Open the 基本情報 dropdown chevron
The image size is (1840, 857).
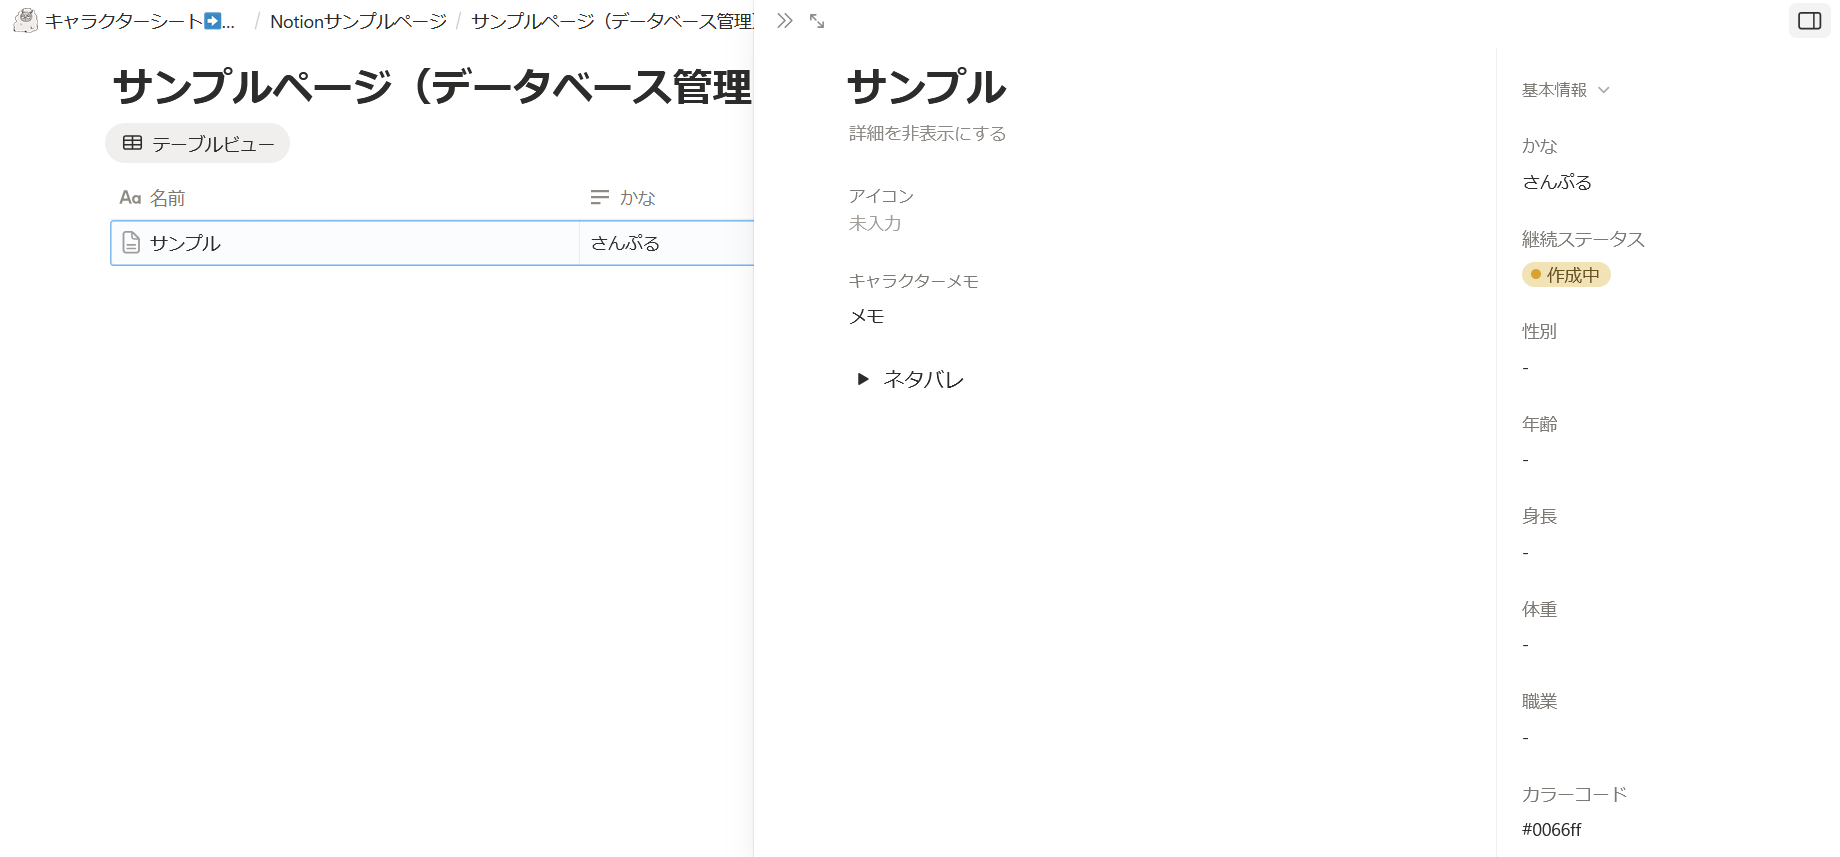1604,90
